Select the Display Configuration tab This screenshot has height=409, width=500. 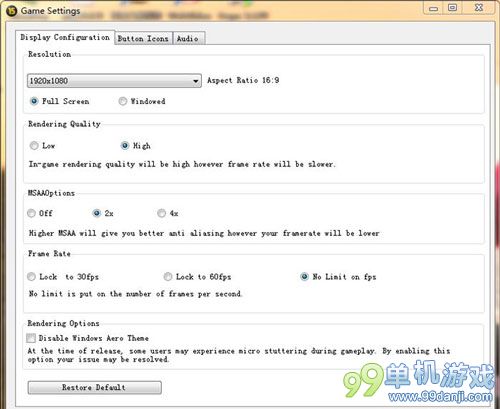(65, 37)
